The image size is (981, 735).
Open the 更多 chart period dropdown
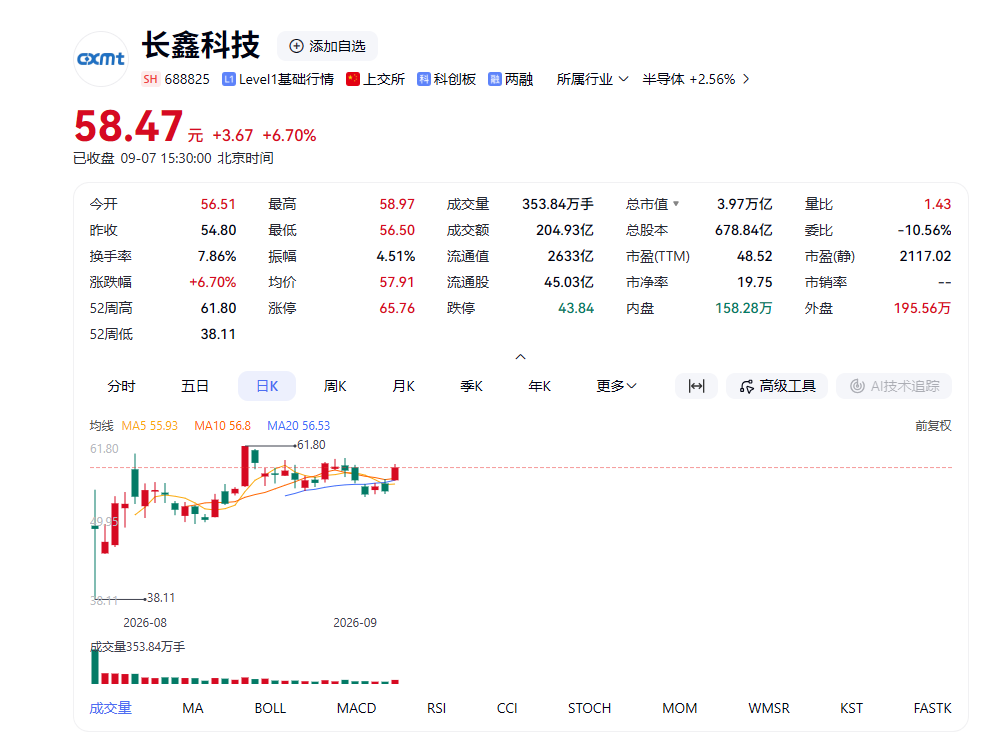pos(616,386)
